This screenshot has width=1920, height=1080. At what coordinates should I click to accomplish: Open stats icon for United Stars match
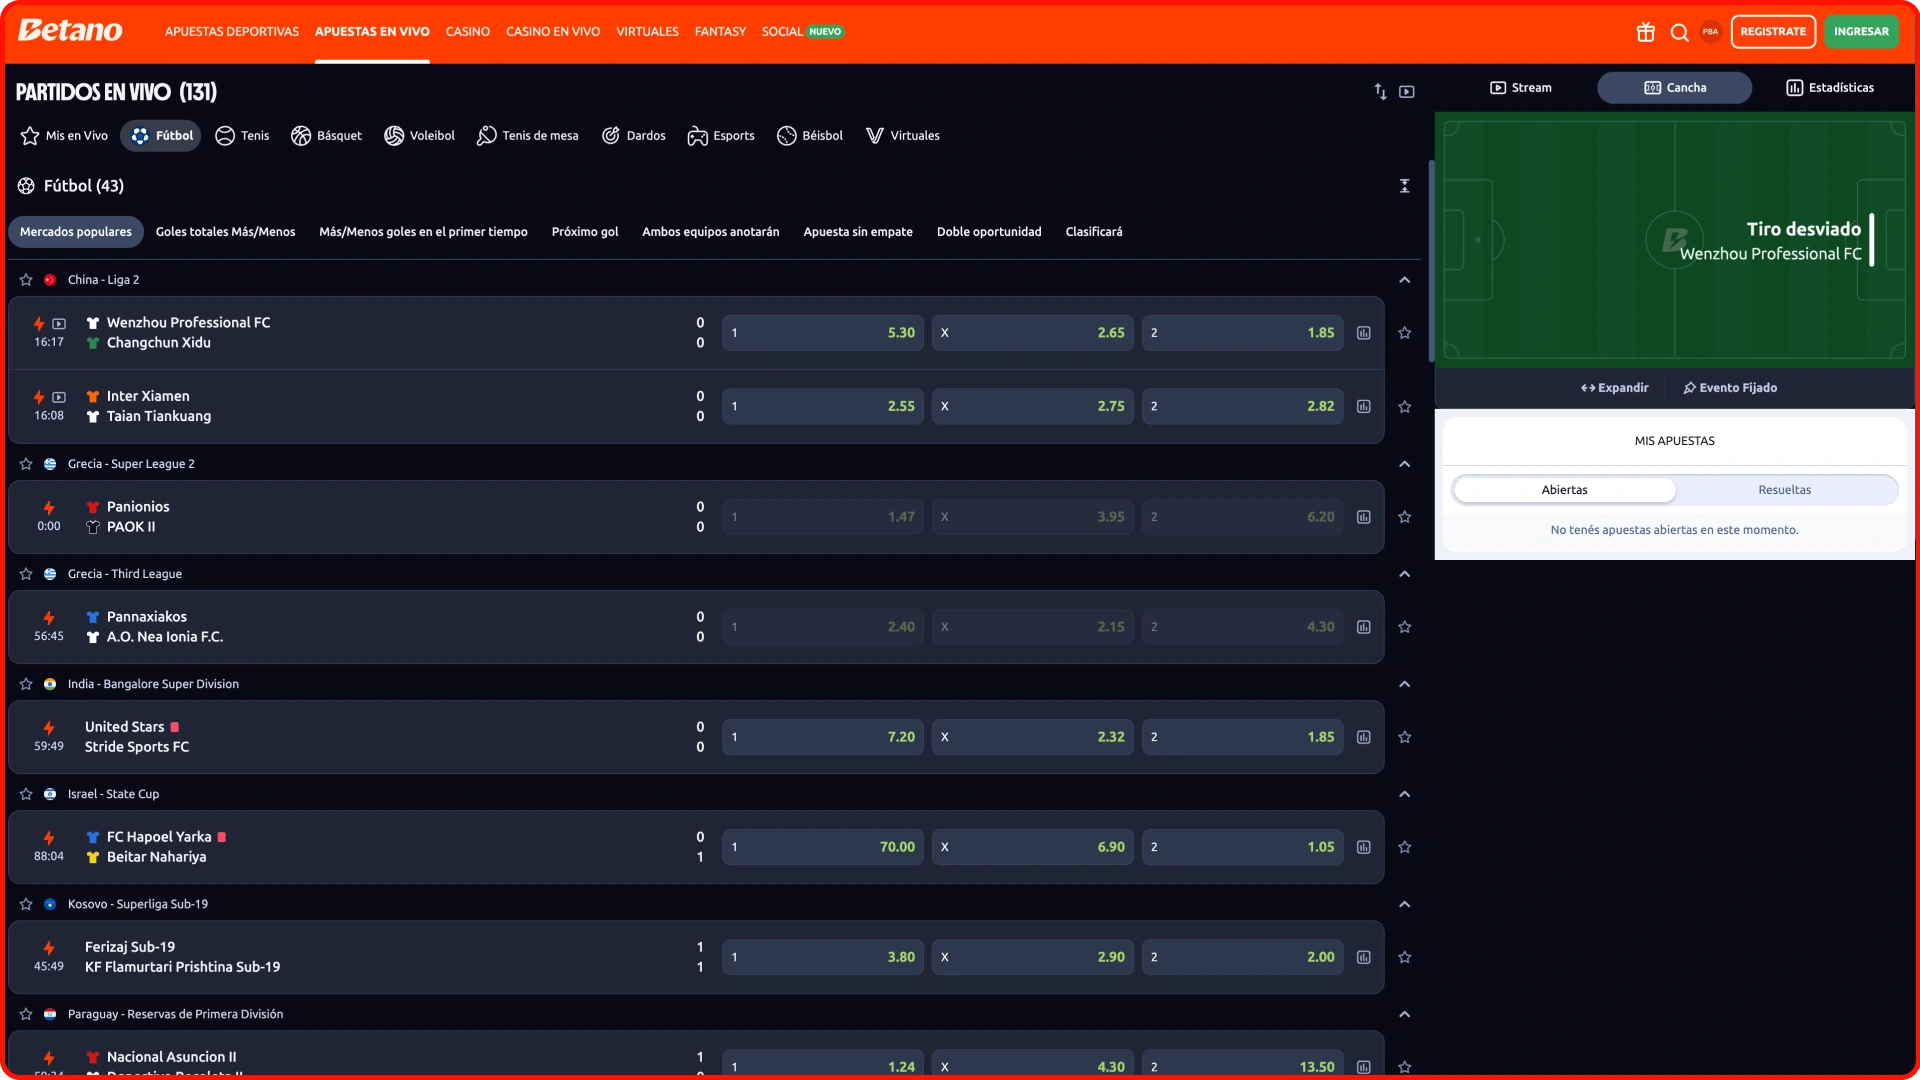[1363, 737]
